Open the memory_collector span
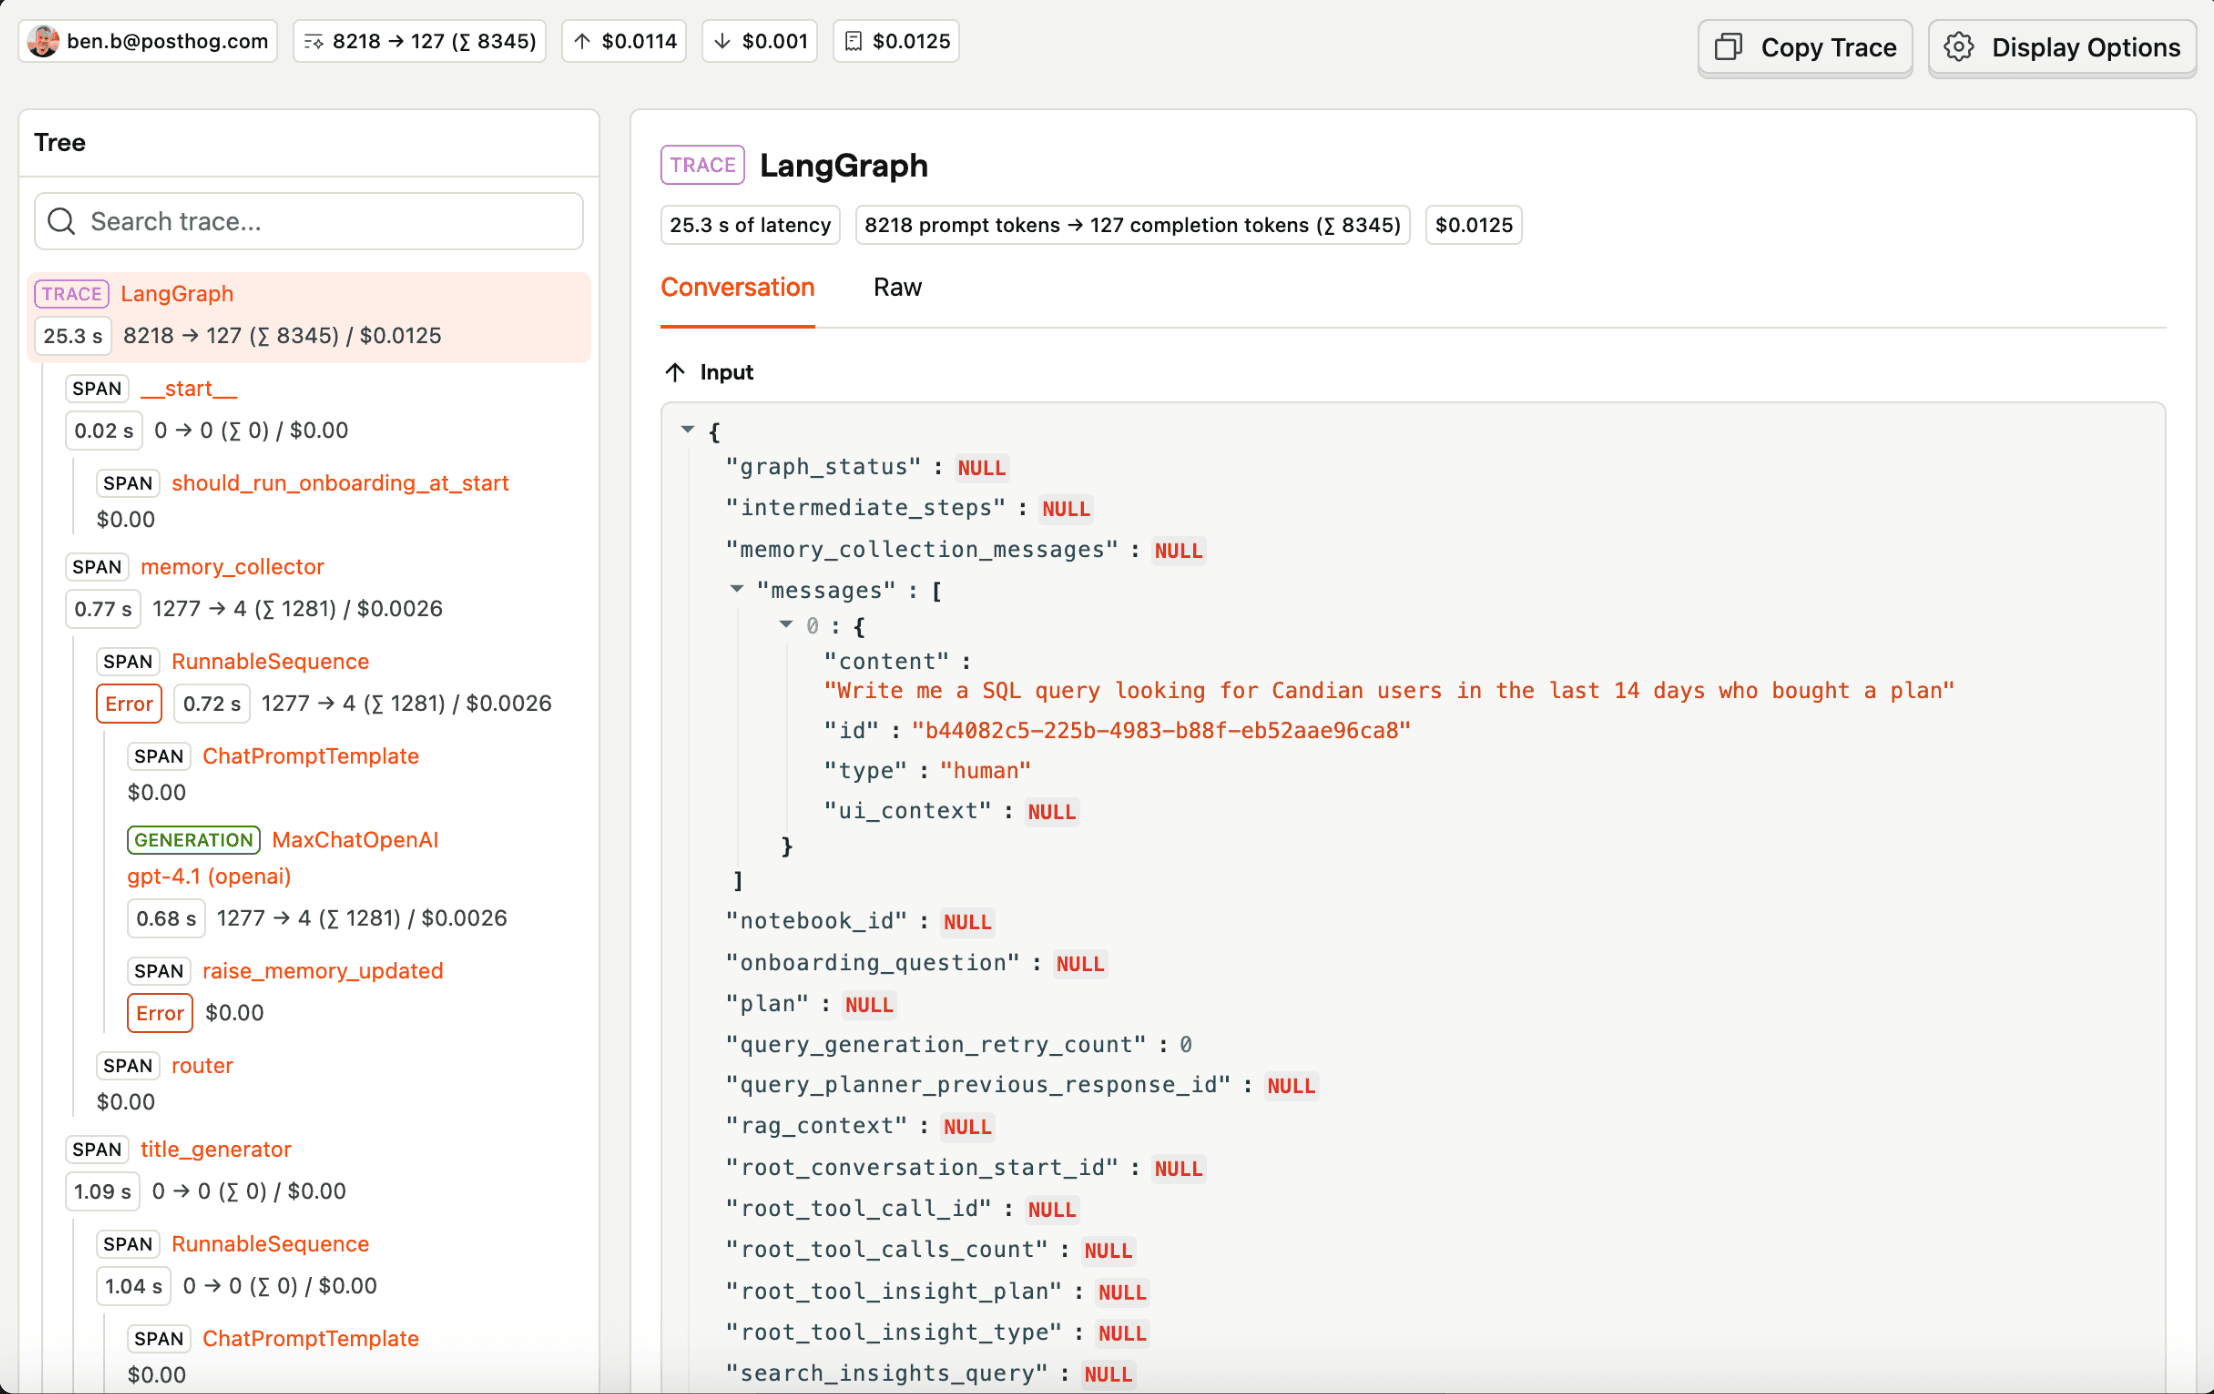This screenshot has width=2214, height=1394. click(232, 567)
